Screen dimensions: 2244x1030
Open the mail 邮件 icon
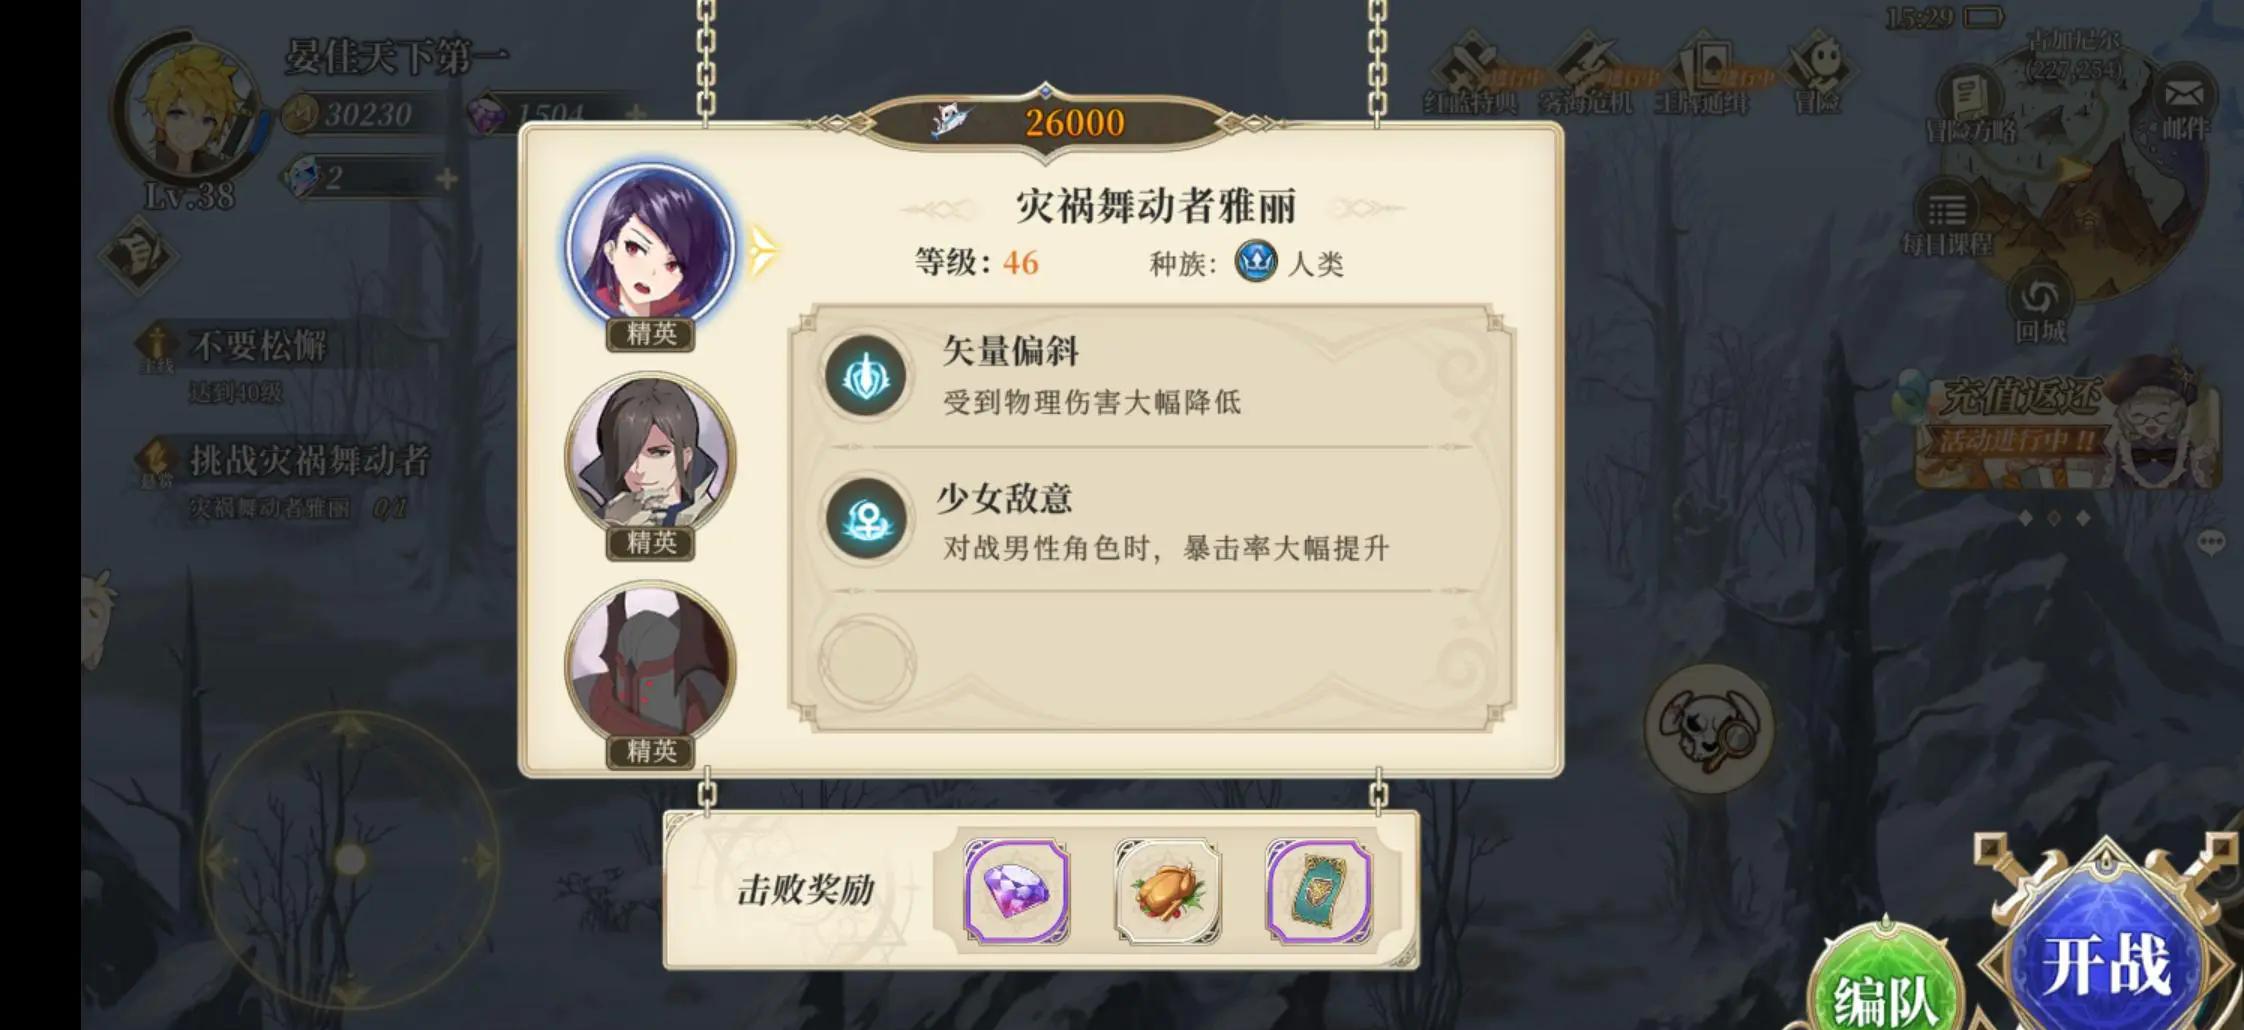click(2185, 104)
